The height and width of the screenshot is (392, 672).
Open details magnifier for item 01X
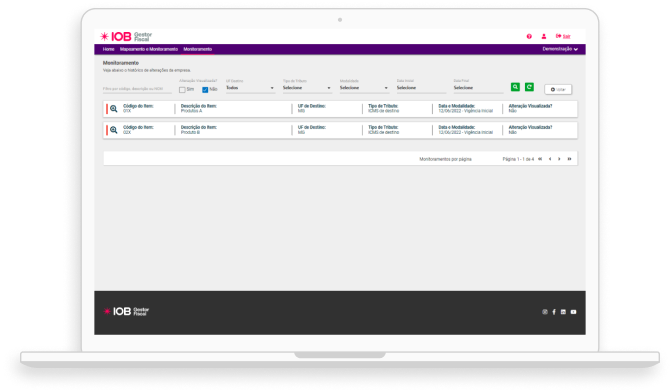pyautogui.click(x=114, y=109)
